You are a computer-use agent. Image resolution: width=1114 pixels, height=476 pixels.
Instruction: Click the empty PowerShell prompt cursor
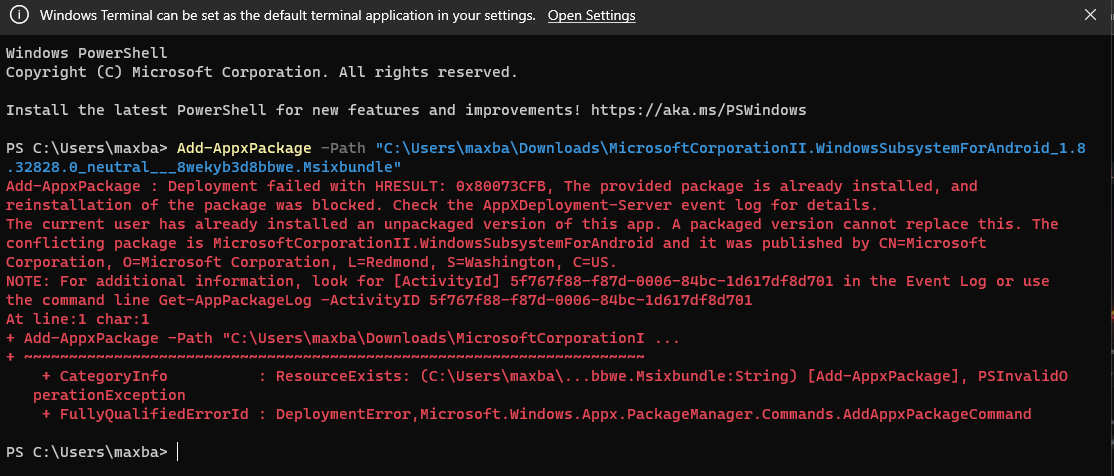click(178, 452)
